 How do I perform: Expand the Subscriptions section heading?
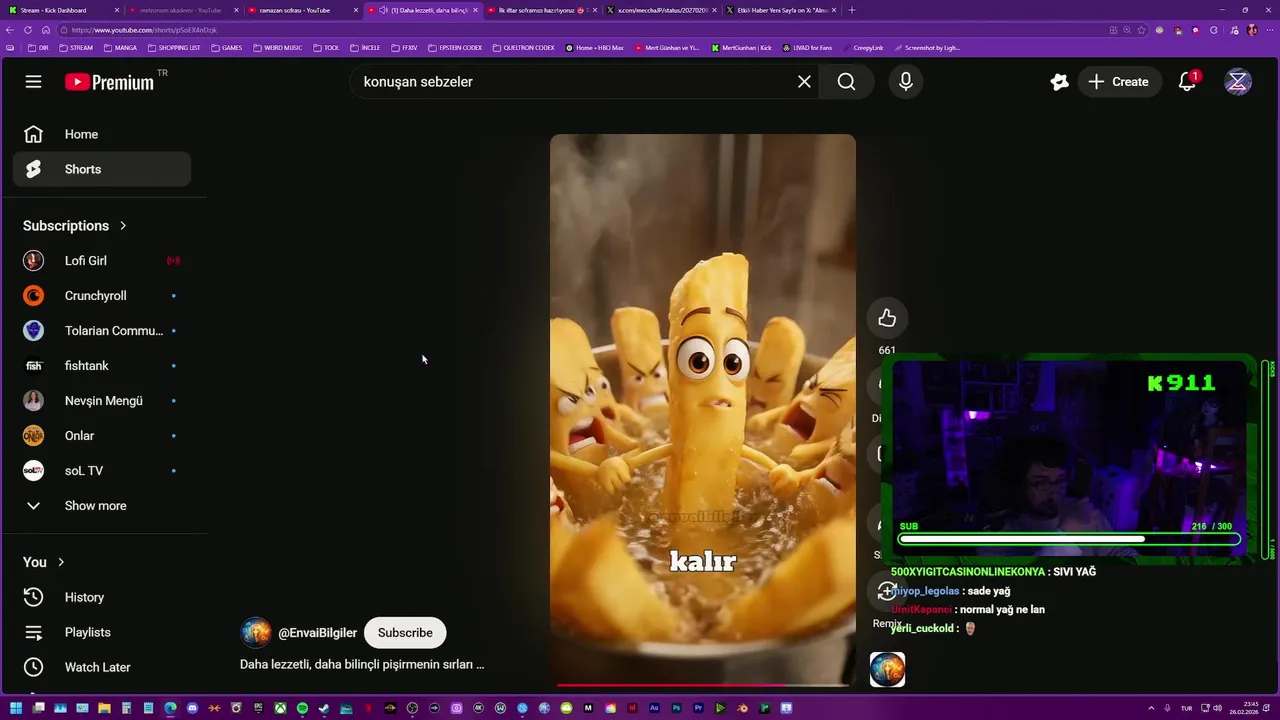click(75, 226)
